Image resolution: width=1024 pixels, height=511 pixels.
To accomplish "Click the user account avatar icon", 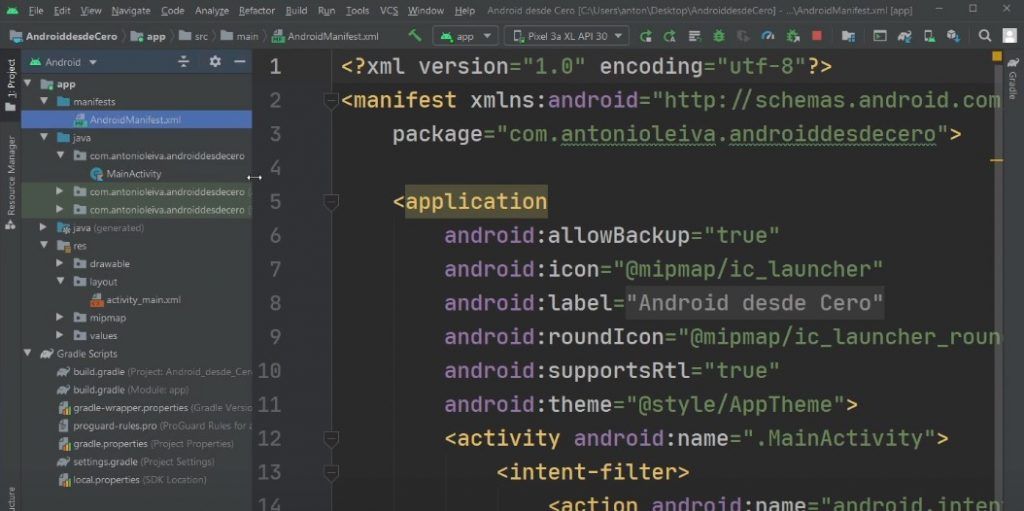I will click(1009, 36).
